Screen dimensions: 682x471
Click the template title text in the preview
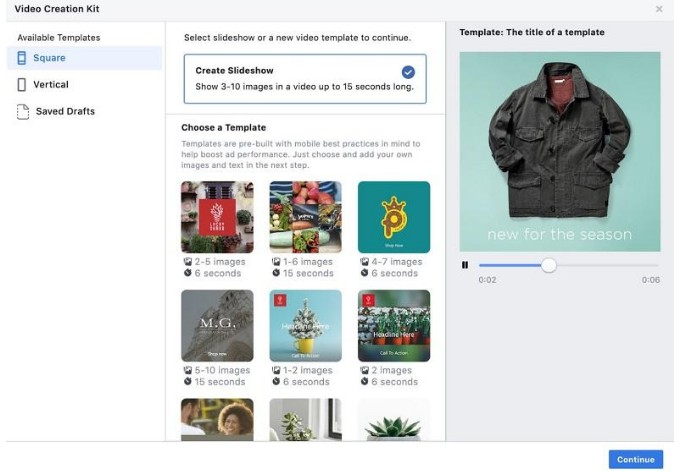coord(532,32)
